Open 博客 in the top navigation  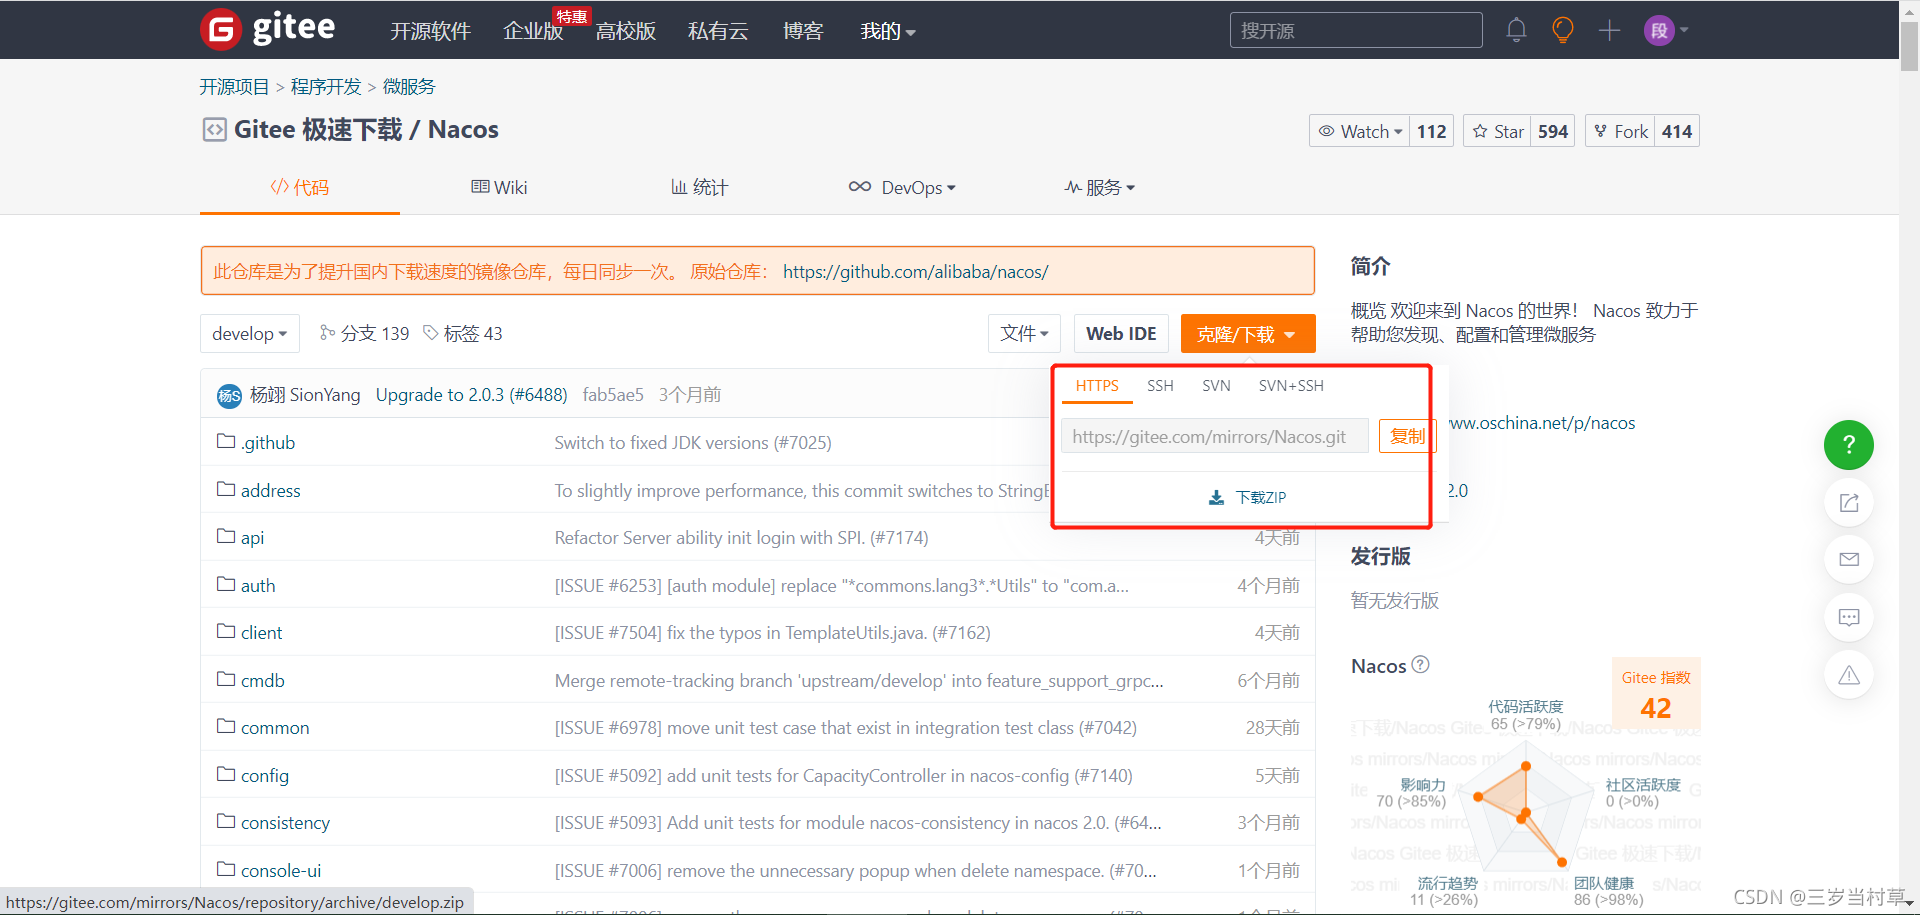pos(803,31)
